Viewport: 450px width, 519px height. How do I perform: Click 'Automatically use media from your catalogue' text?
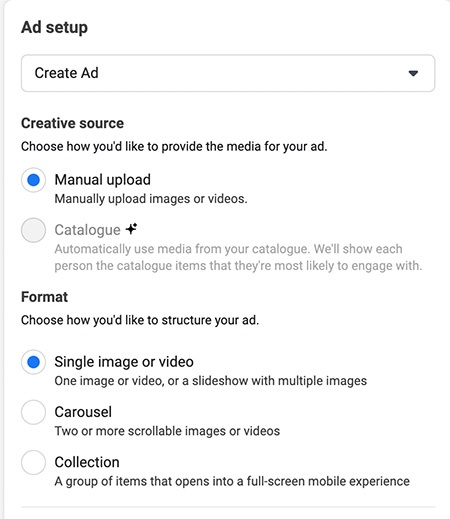tap(238, 257)
